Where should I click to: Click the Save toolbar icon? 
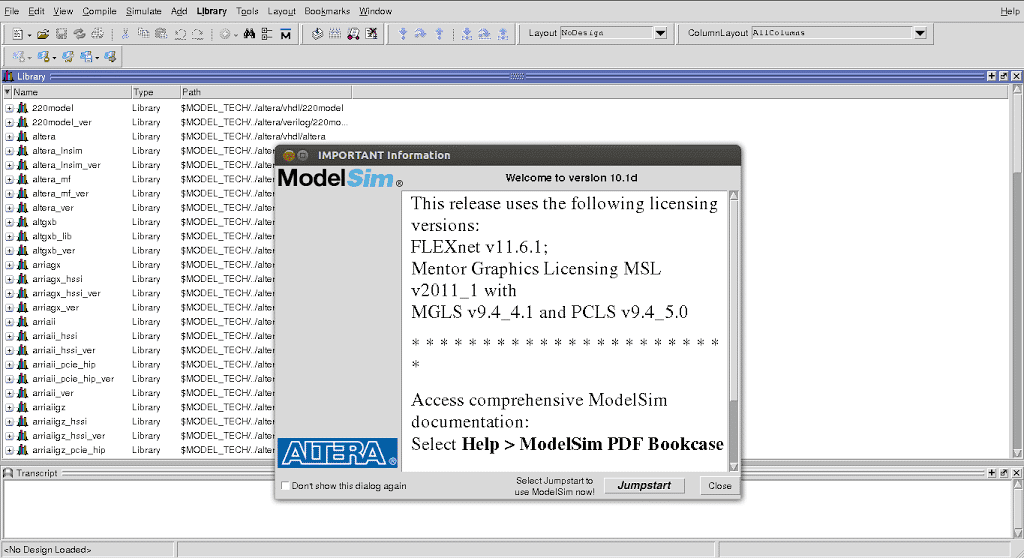[x=61, y=34]
